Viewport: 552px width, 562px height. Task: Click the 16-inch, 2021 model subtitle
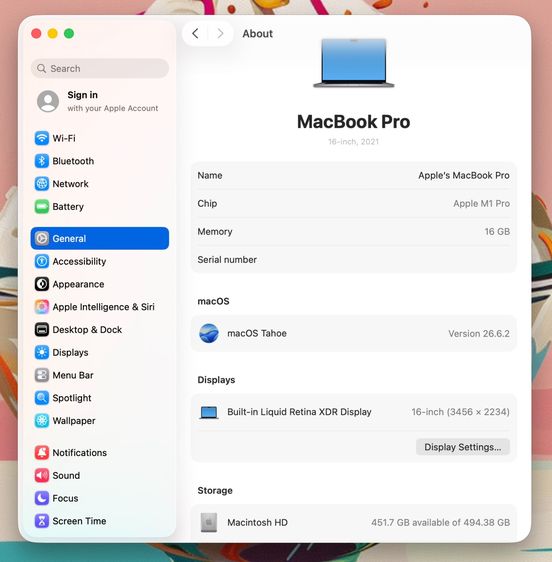coord(353,142)
